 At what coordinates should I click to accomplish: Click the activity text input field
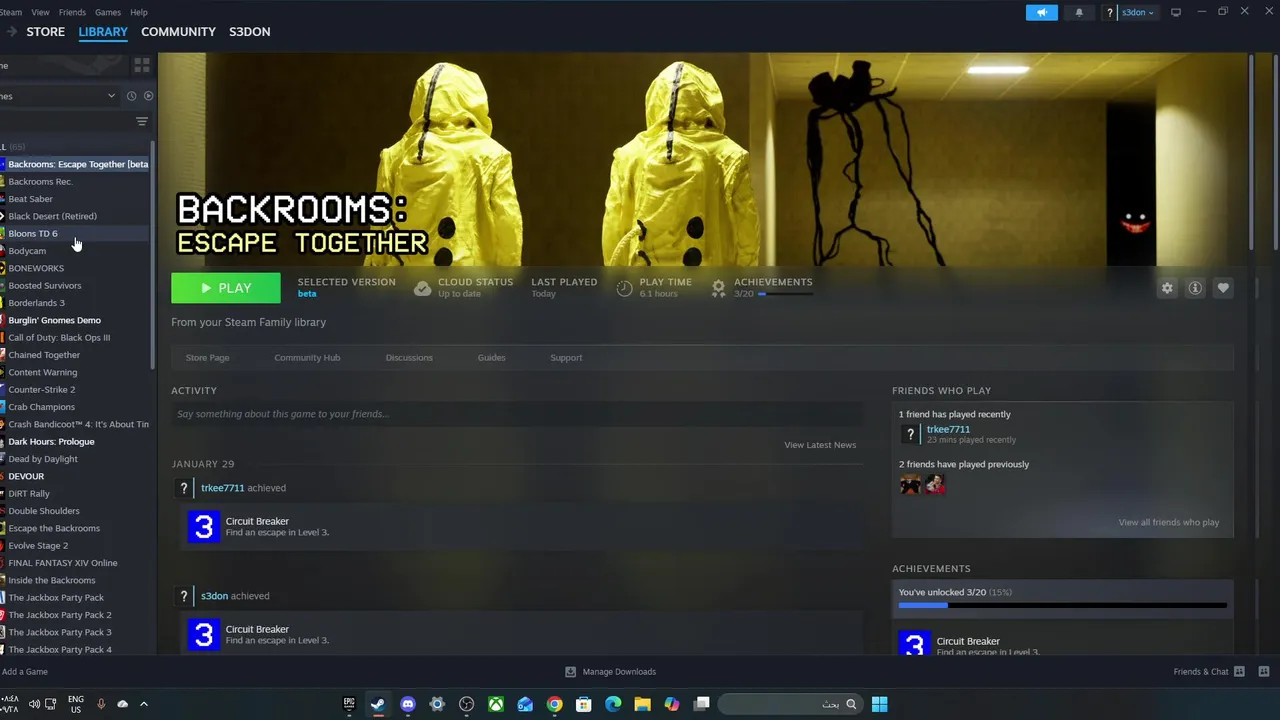(517, 414)
